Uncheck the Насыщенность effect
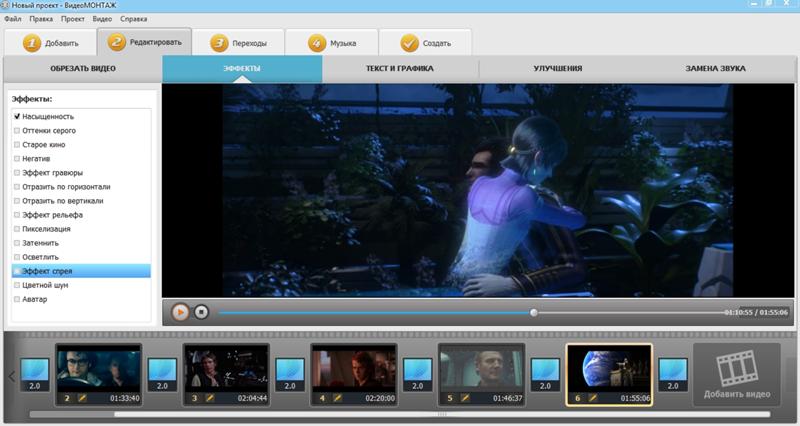 pos(17,116)
